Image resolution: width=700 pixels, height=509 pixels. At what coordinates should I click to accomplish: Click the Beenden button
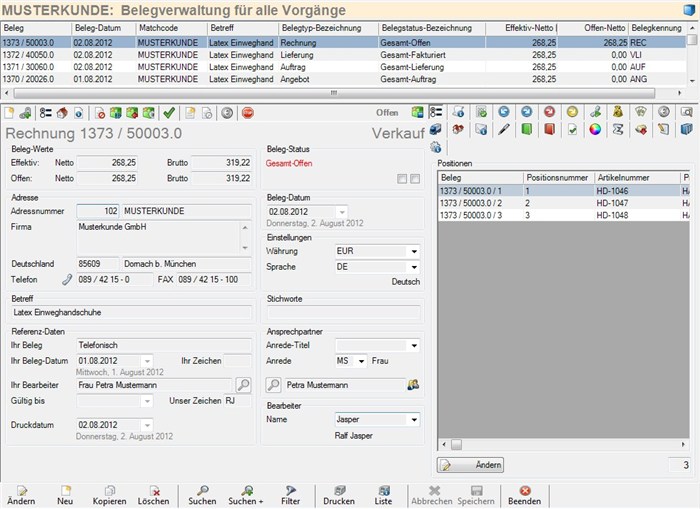pos(525,496)
